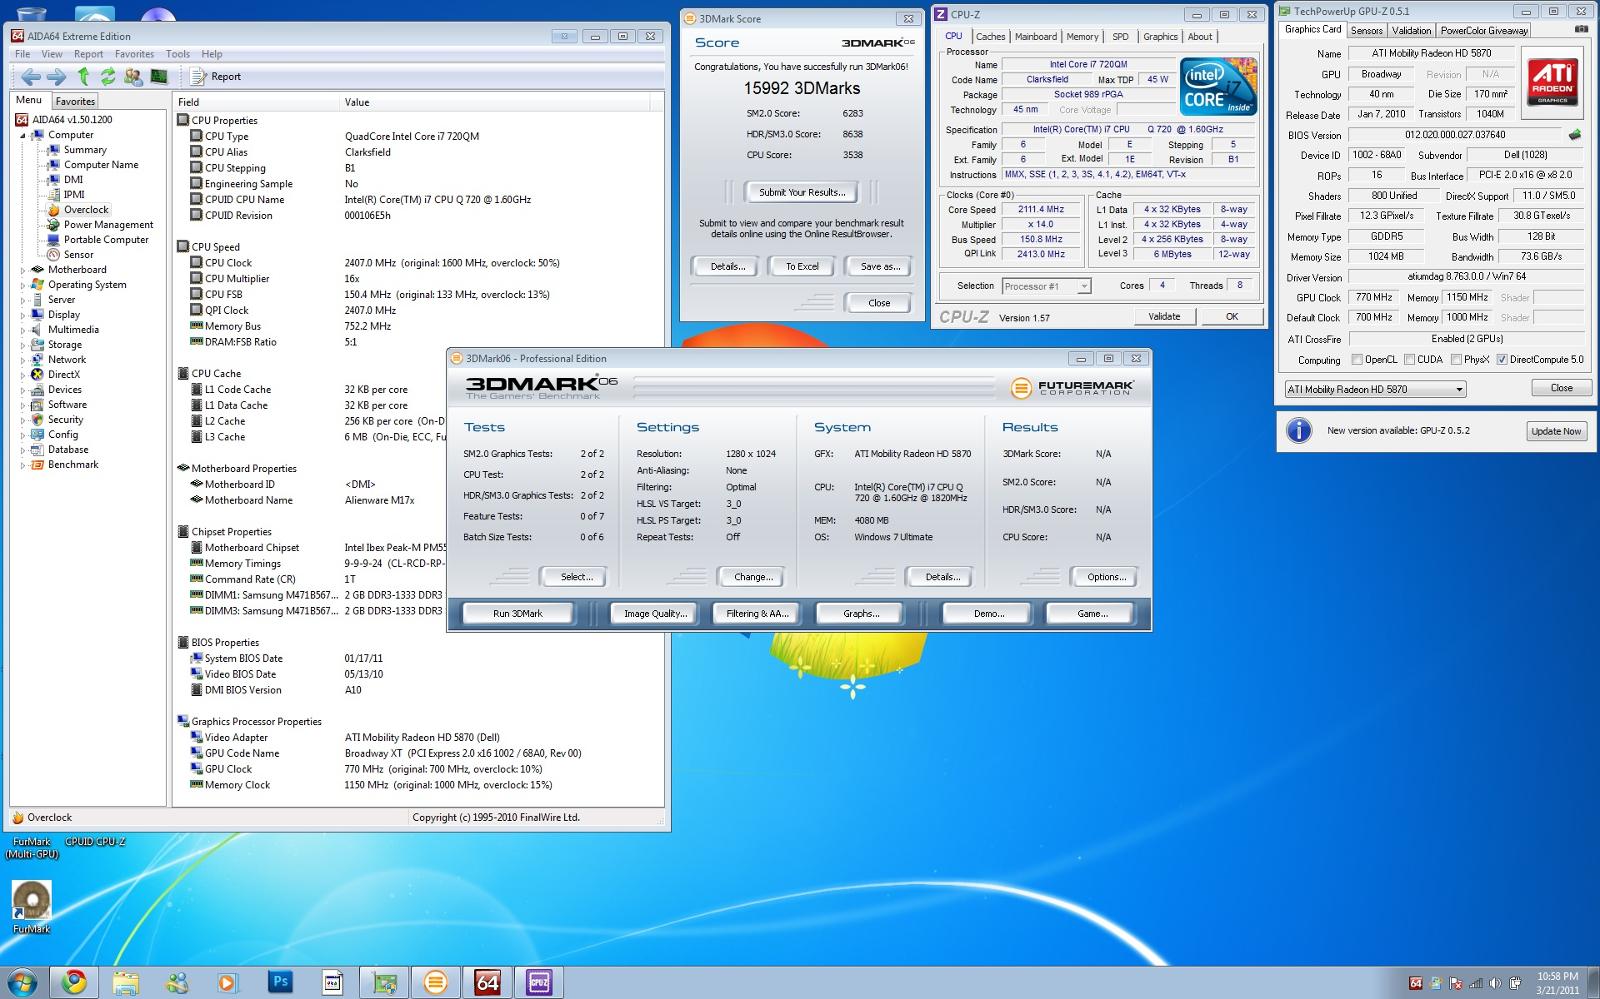Screen dimensions: 1600x999
Task: Switch to CPU-Z taskbar icon
Action: point(539,982)
